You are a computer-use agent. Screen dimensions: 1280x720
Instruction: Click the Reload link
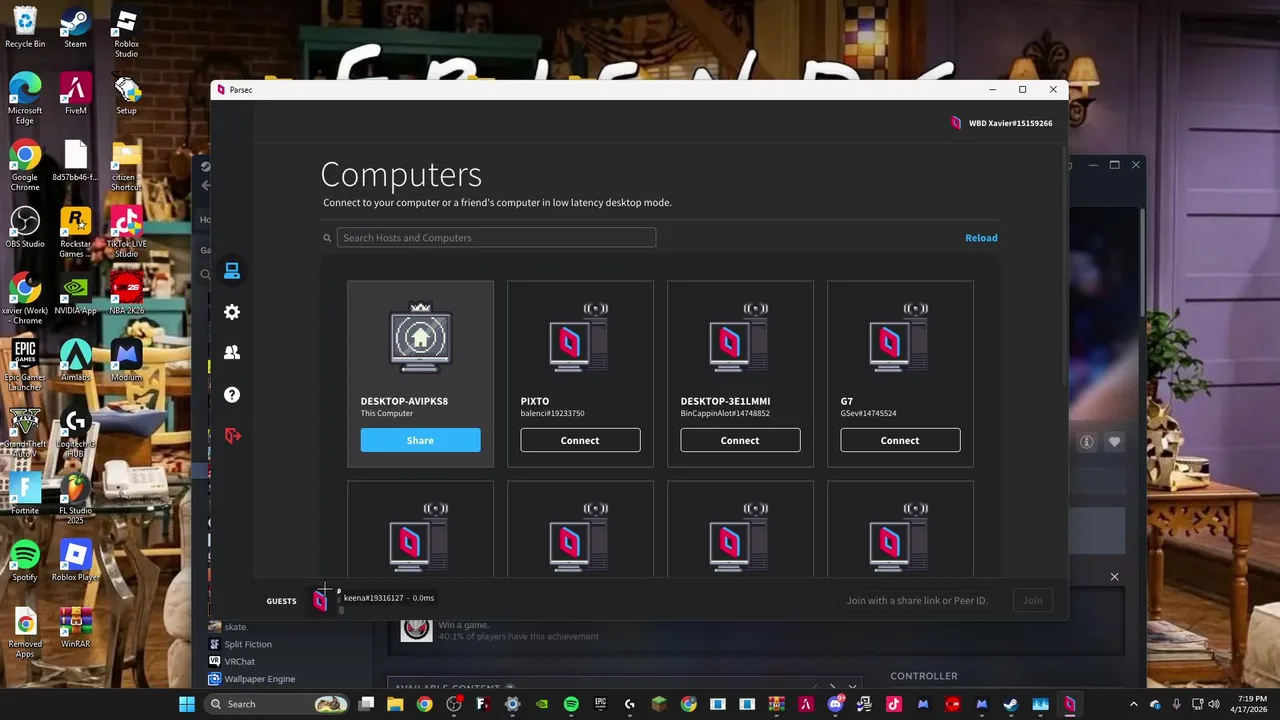click(981, 238)
